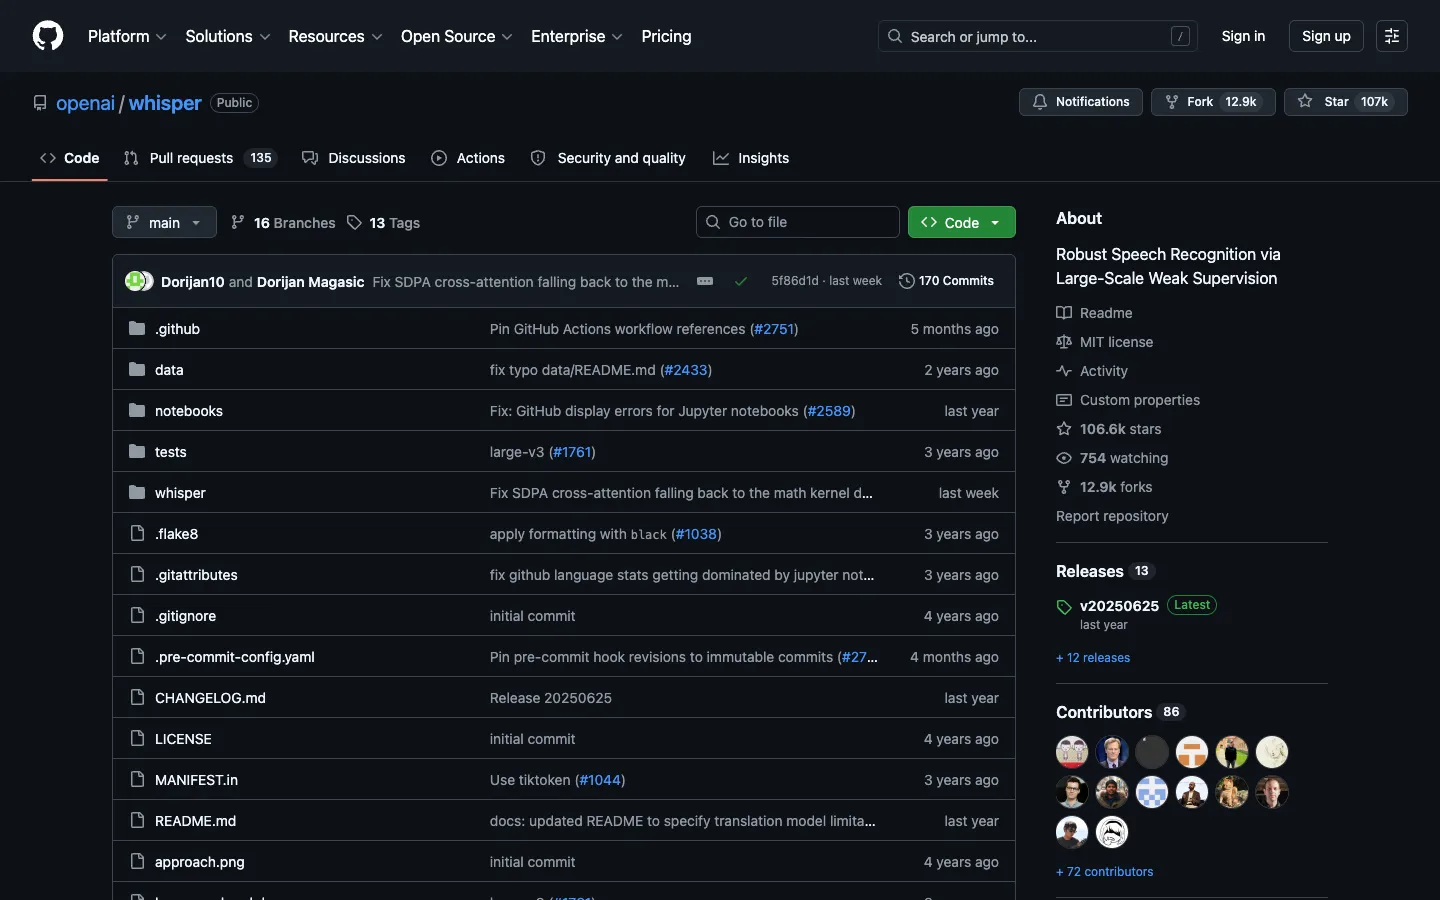Expand the green Code download dropdown
The height and width of the screenshot is (900, 1440).
click(x=961, y=222)
